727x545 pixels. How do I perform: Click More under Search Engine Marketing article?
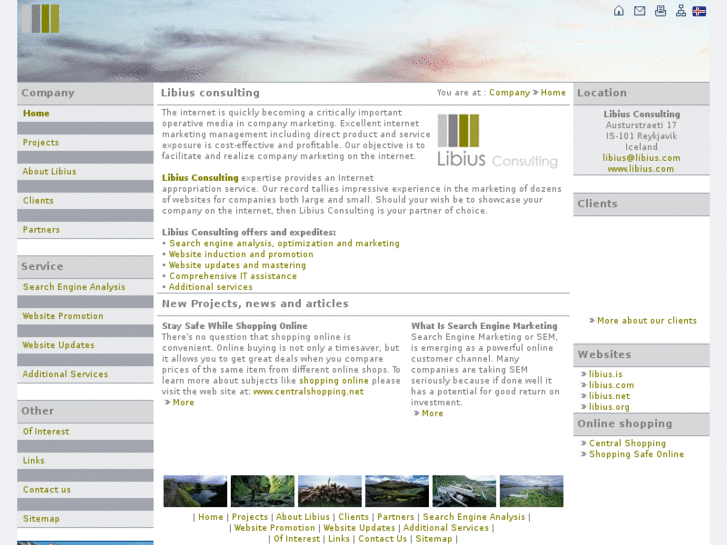coord(432,413)
